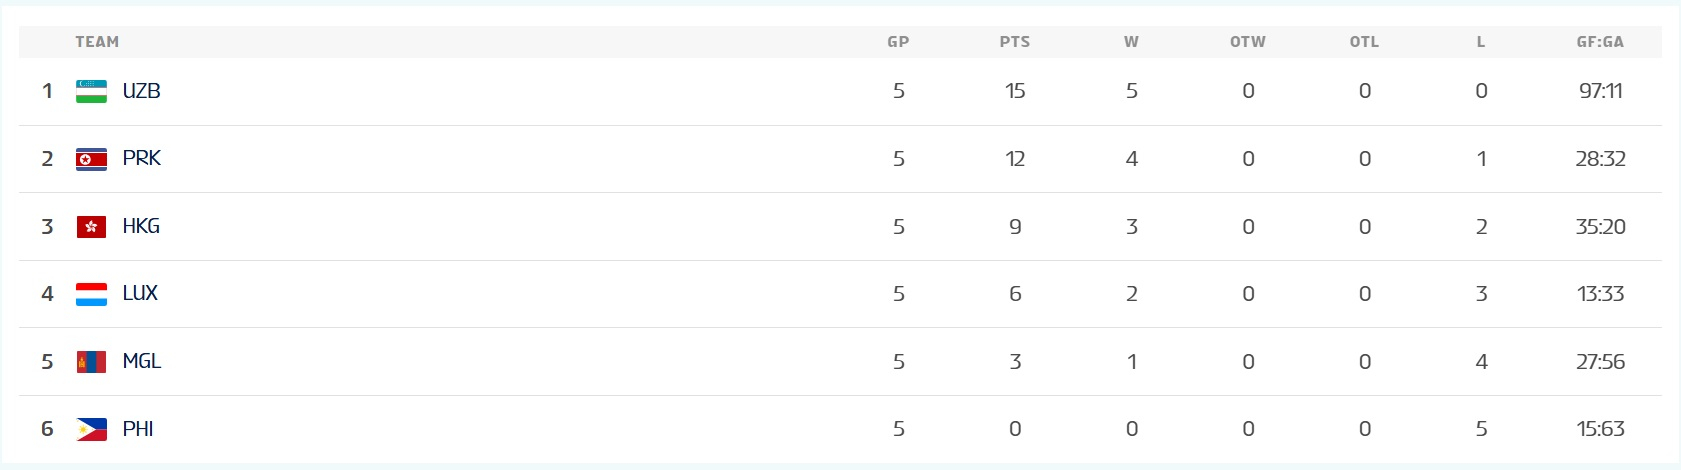Click the GP column header
Viewport: 1681px width, 470px height.
click(x=898, y=42)
